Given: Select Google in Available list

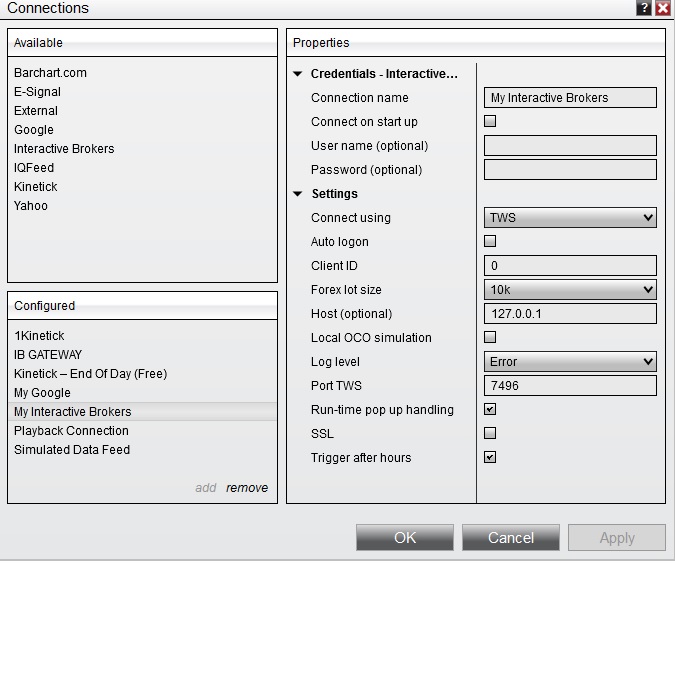Looking at the screenshot, I should [142, 130].
